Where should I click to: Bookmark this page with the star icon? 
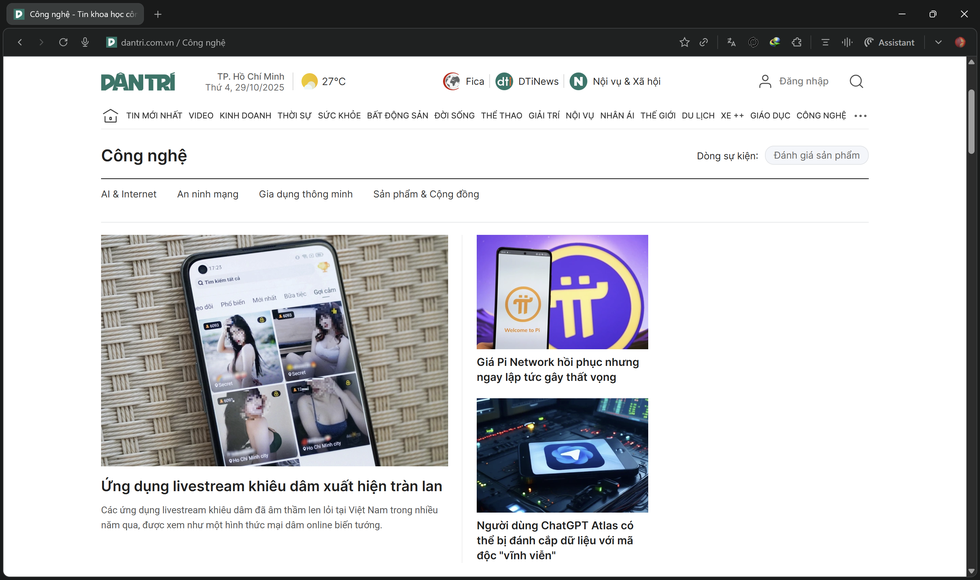684,42
